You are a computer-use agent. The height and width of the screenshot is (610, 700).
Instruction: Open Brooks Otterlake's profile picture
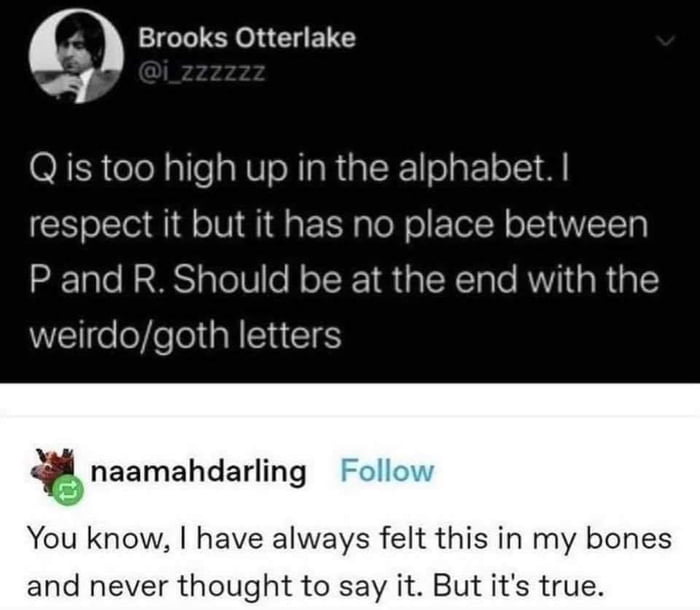point(76,56)
